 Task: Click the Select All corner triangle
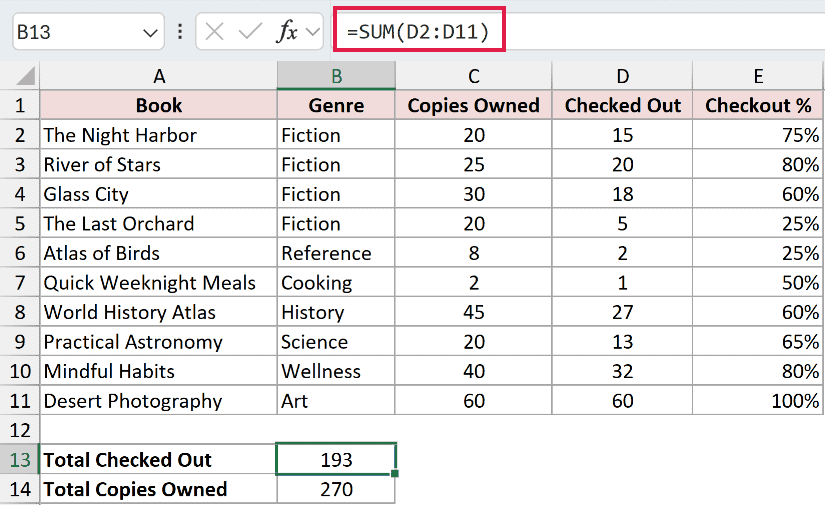click(x=25, y=76)
